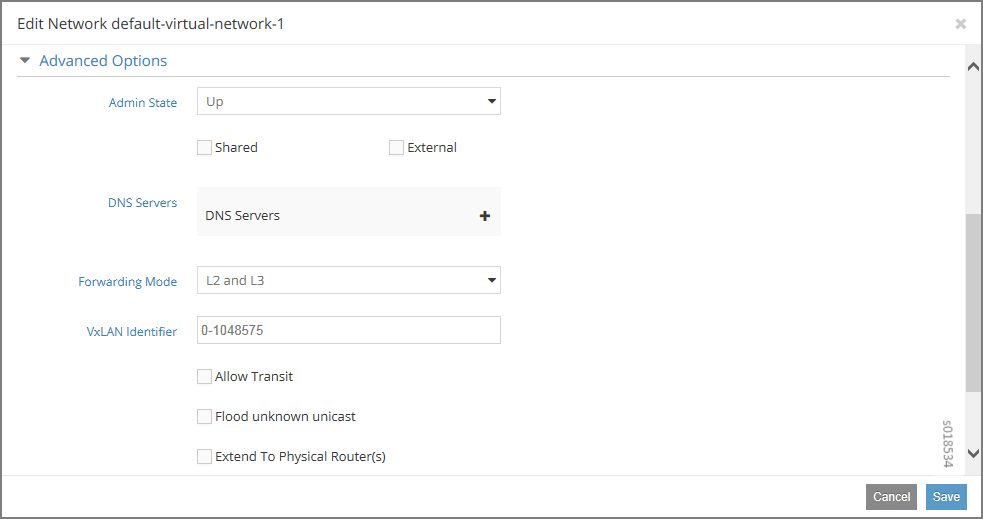Click the DNS Servers field label
This screenshot has height=519, width=983.
(142, 203)
